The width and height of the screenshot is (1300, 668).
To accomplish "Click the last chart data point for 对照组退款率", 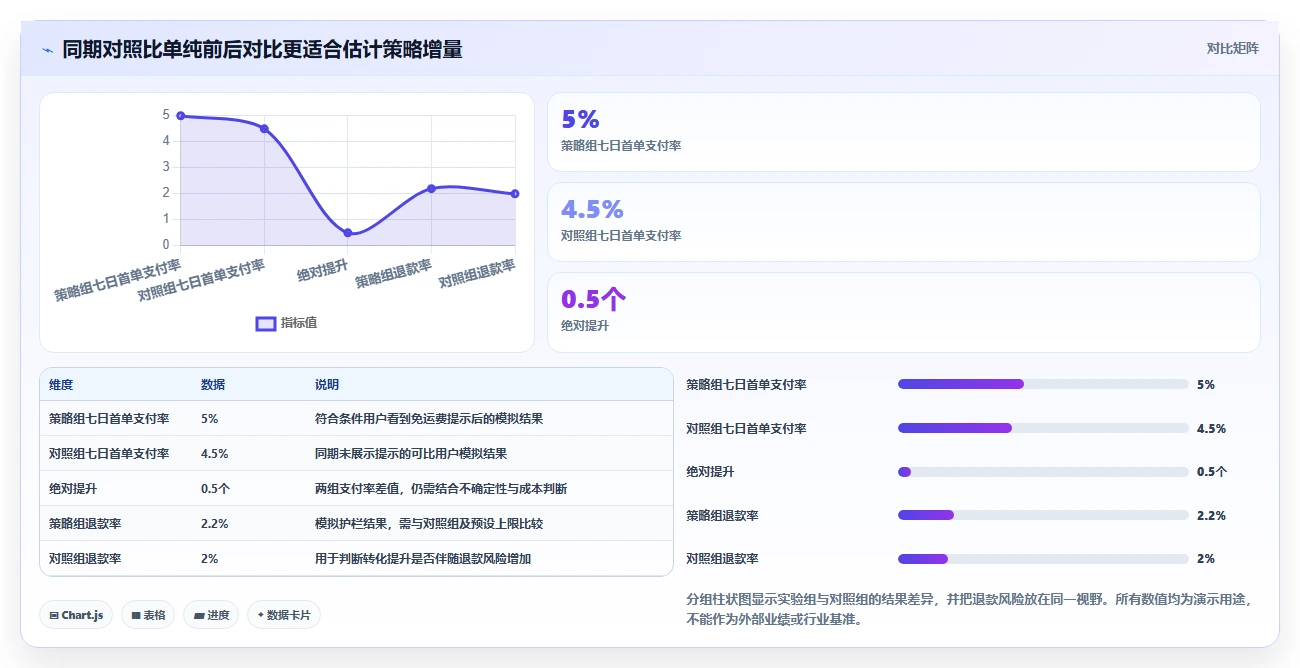I will pos(515,193).
